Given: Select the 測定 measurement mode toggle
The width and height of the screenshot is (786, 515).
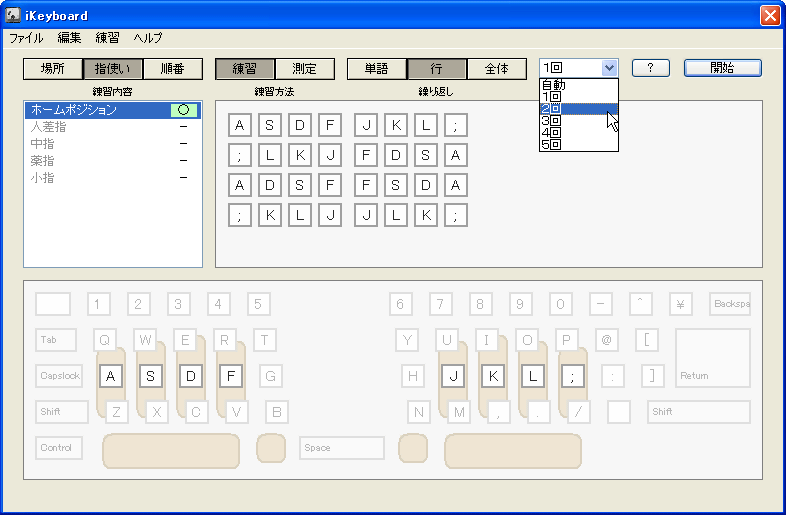Looking at the screenshot, I should 305,69.
